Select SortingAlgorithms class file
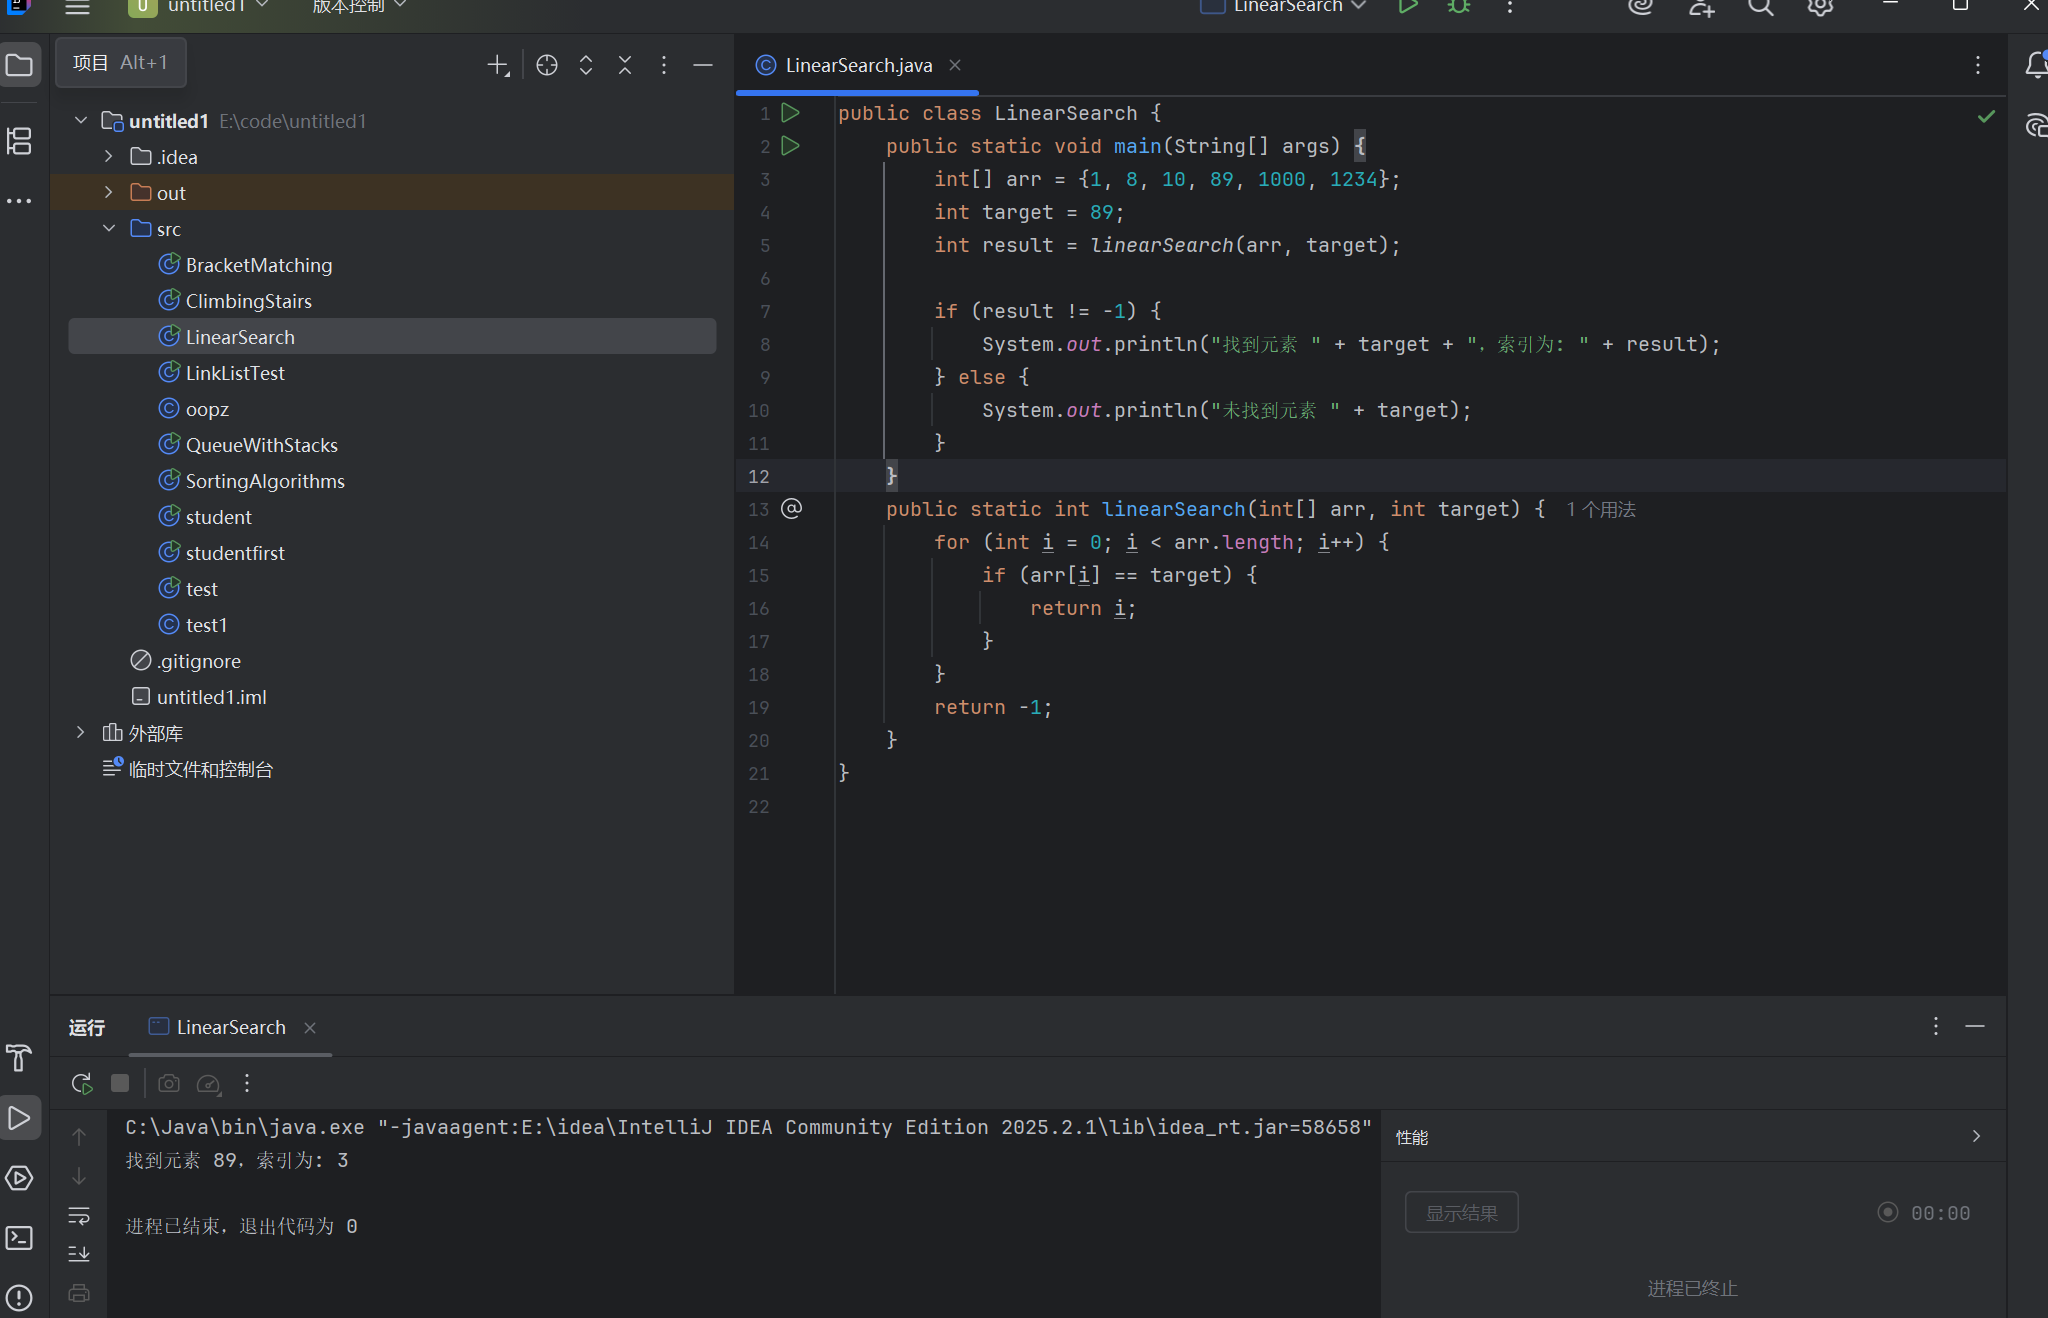 [x=265, y=481]
